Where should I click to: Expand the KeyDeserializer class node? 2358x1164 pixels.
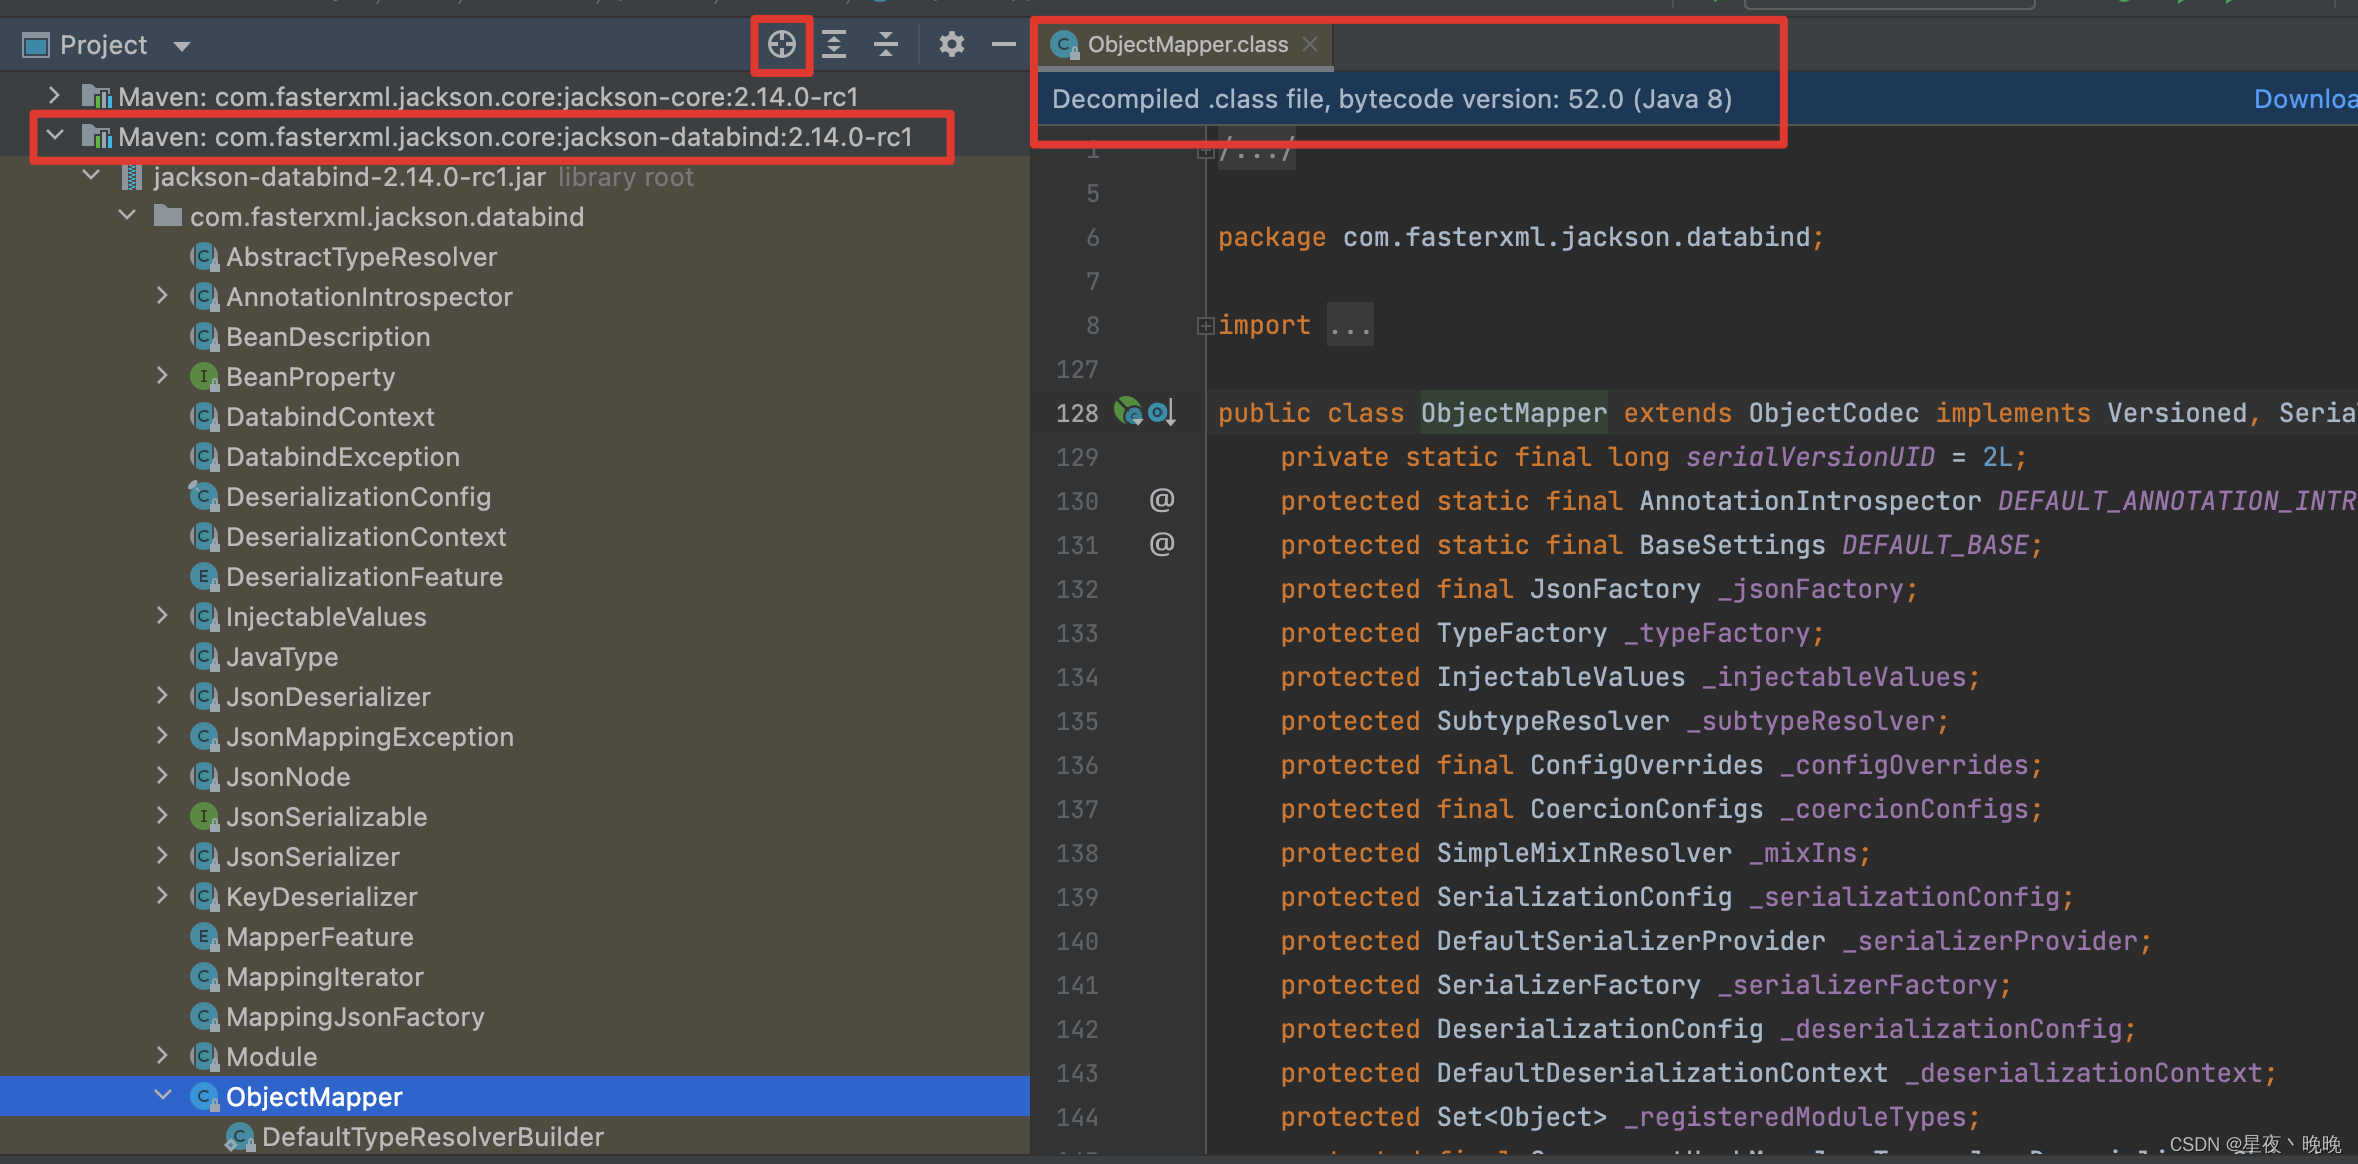tap(163, 896)
